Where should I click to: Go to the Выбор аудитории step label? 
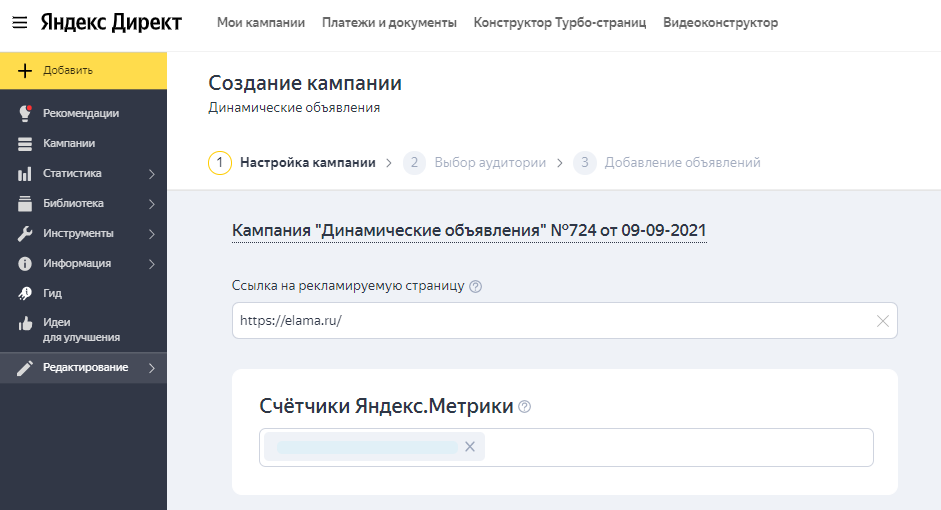[x=490, y=163]
